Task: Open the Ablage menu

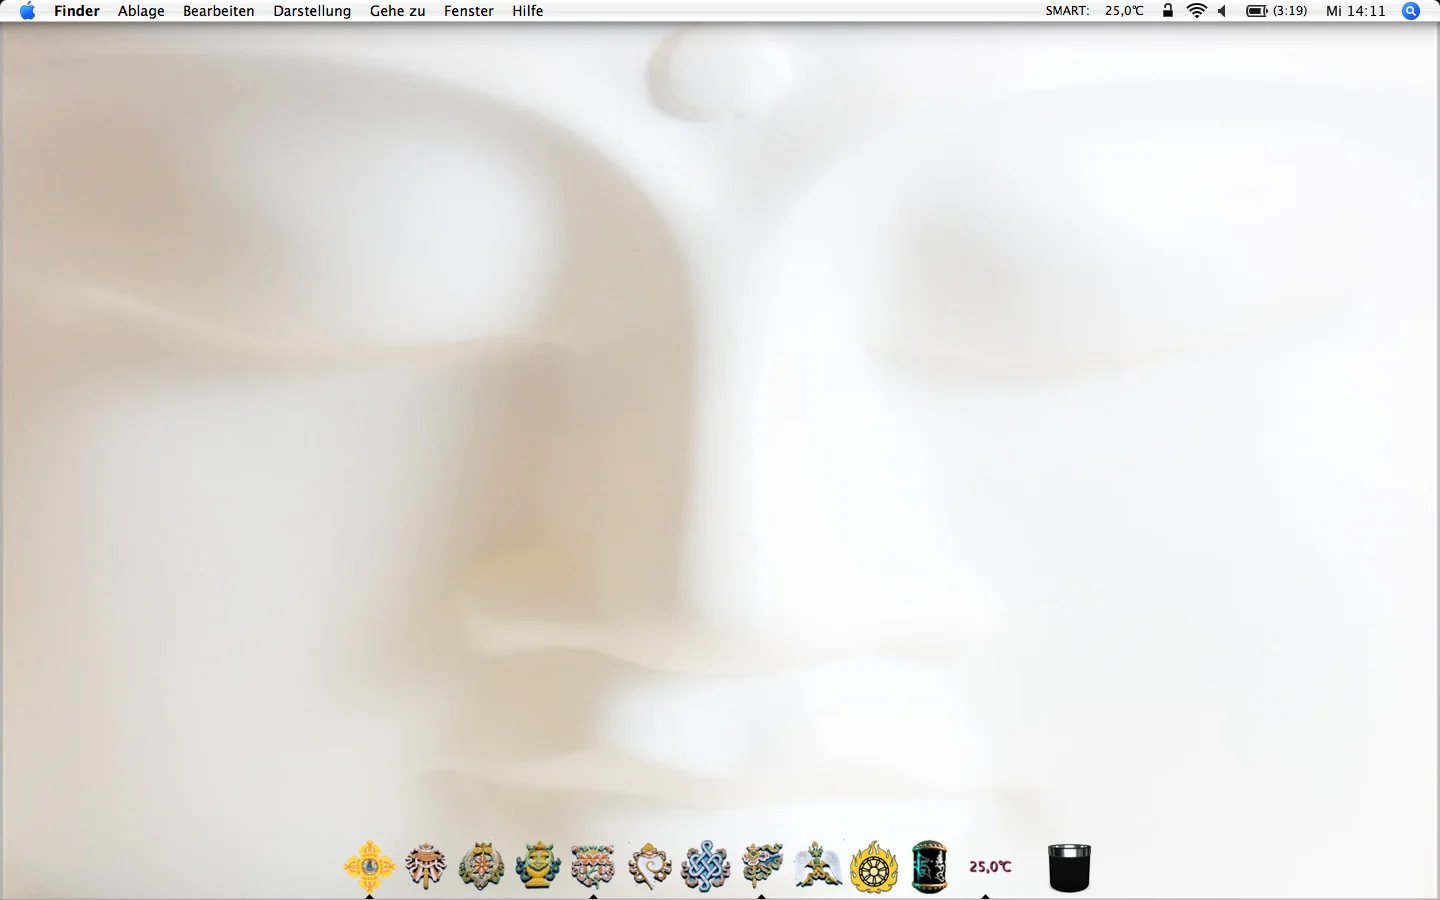Action: click(141, 11)
